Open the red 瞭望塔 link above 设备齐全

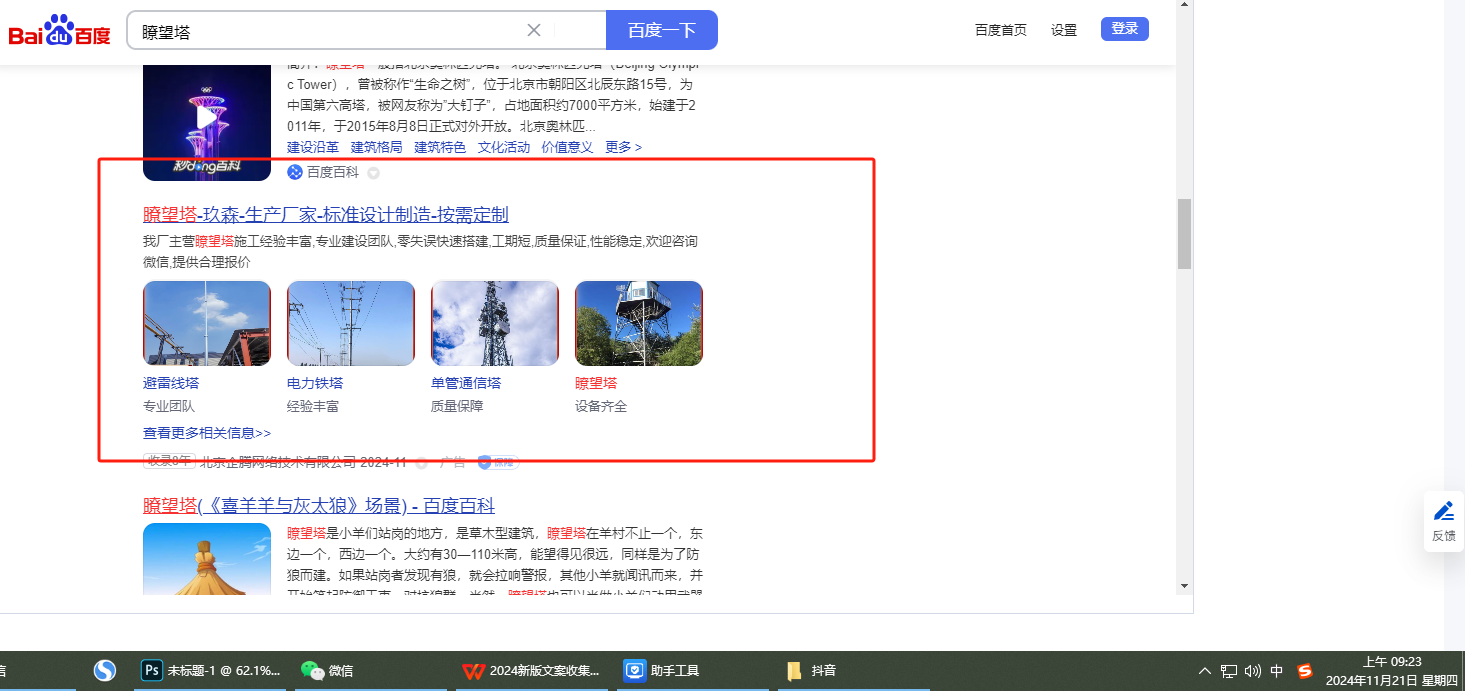(x=596, y=383)
